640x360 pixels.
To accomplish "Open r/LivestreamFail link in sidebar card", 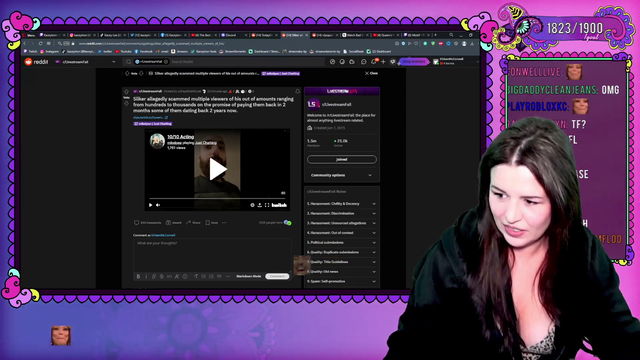I will coord(337,104).
